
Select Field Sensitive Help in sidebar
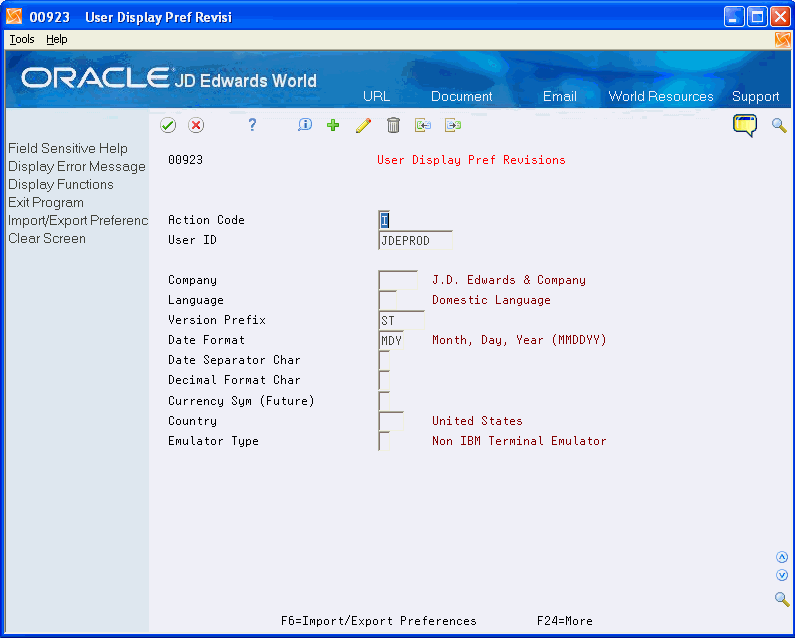click(x=68, y=149)
